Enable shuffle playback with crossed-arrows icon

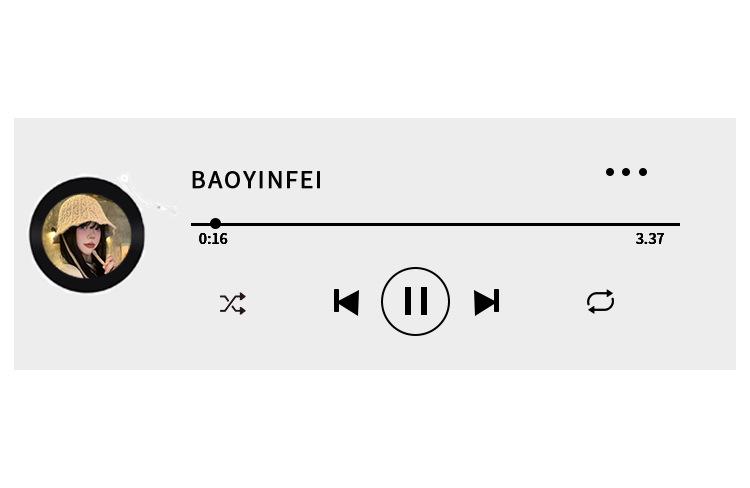coord(233,303)
